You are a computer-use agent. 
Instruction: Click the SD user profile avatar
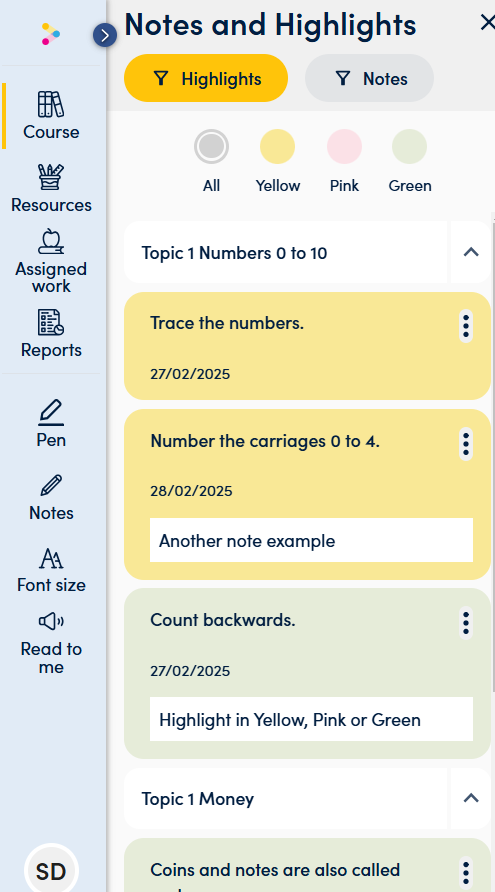(51, 870)
